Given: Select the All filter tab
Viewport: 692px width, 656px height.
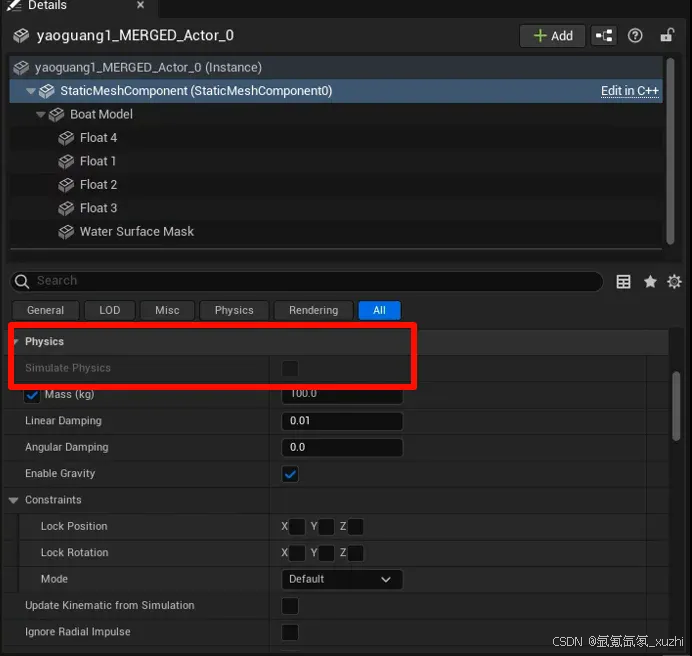Looking at the screenshot, I should click(380, 310).
